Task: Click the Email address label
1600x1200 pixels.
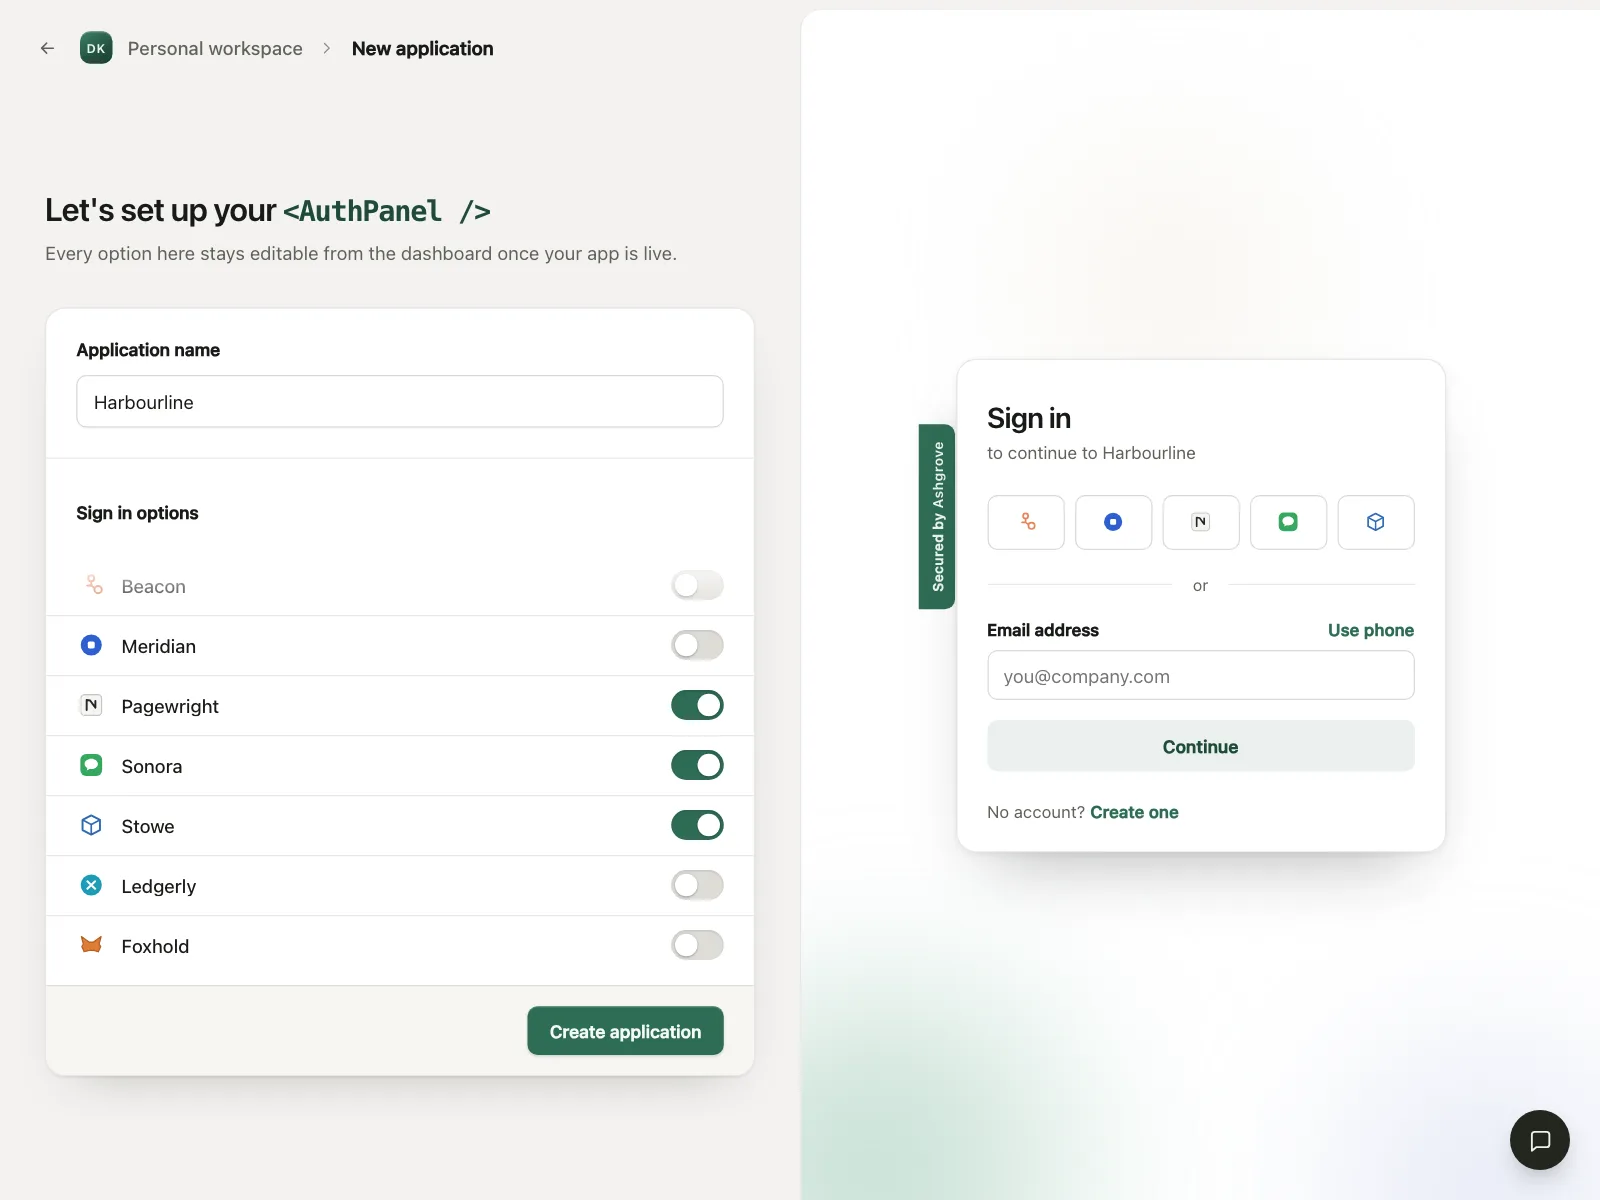Action: click(1043, 630)
